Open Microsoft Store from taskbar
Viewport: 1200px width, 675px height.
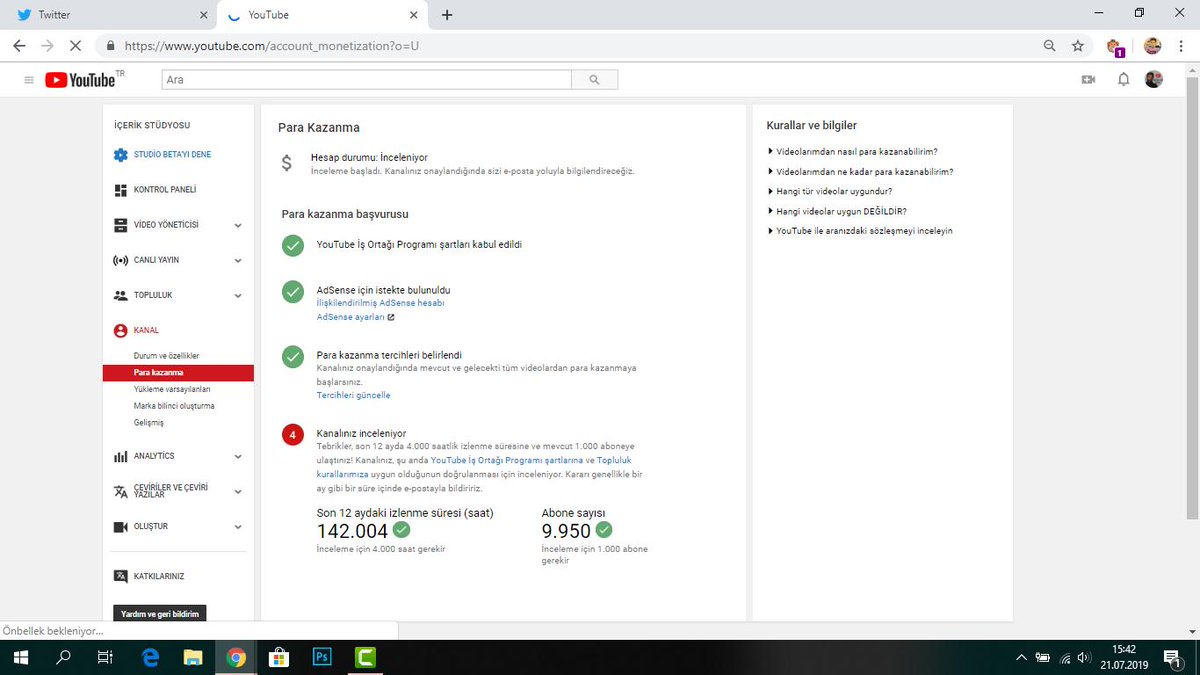(279, 657)
